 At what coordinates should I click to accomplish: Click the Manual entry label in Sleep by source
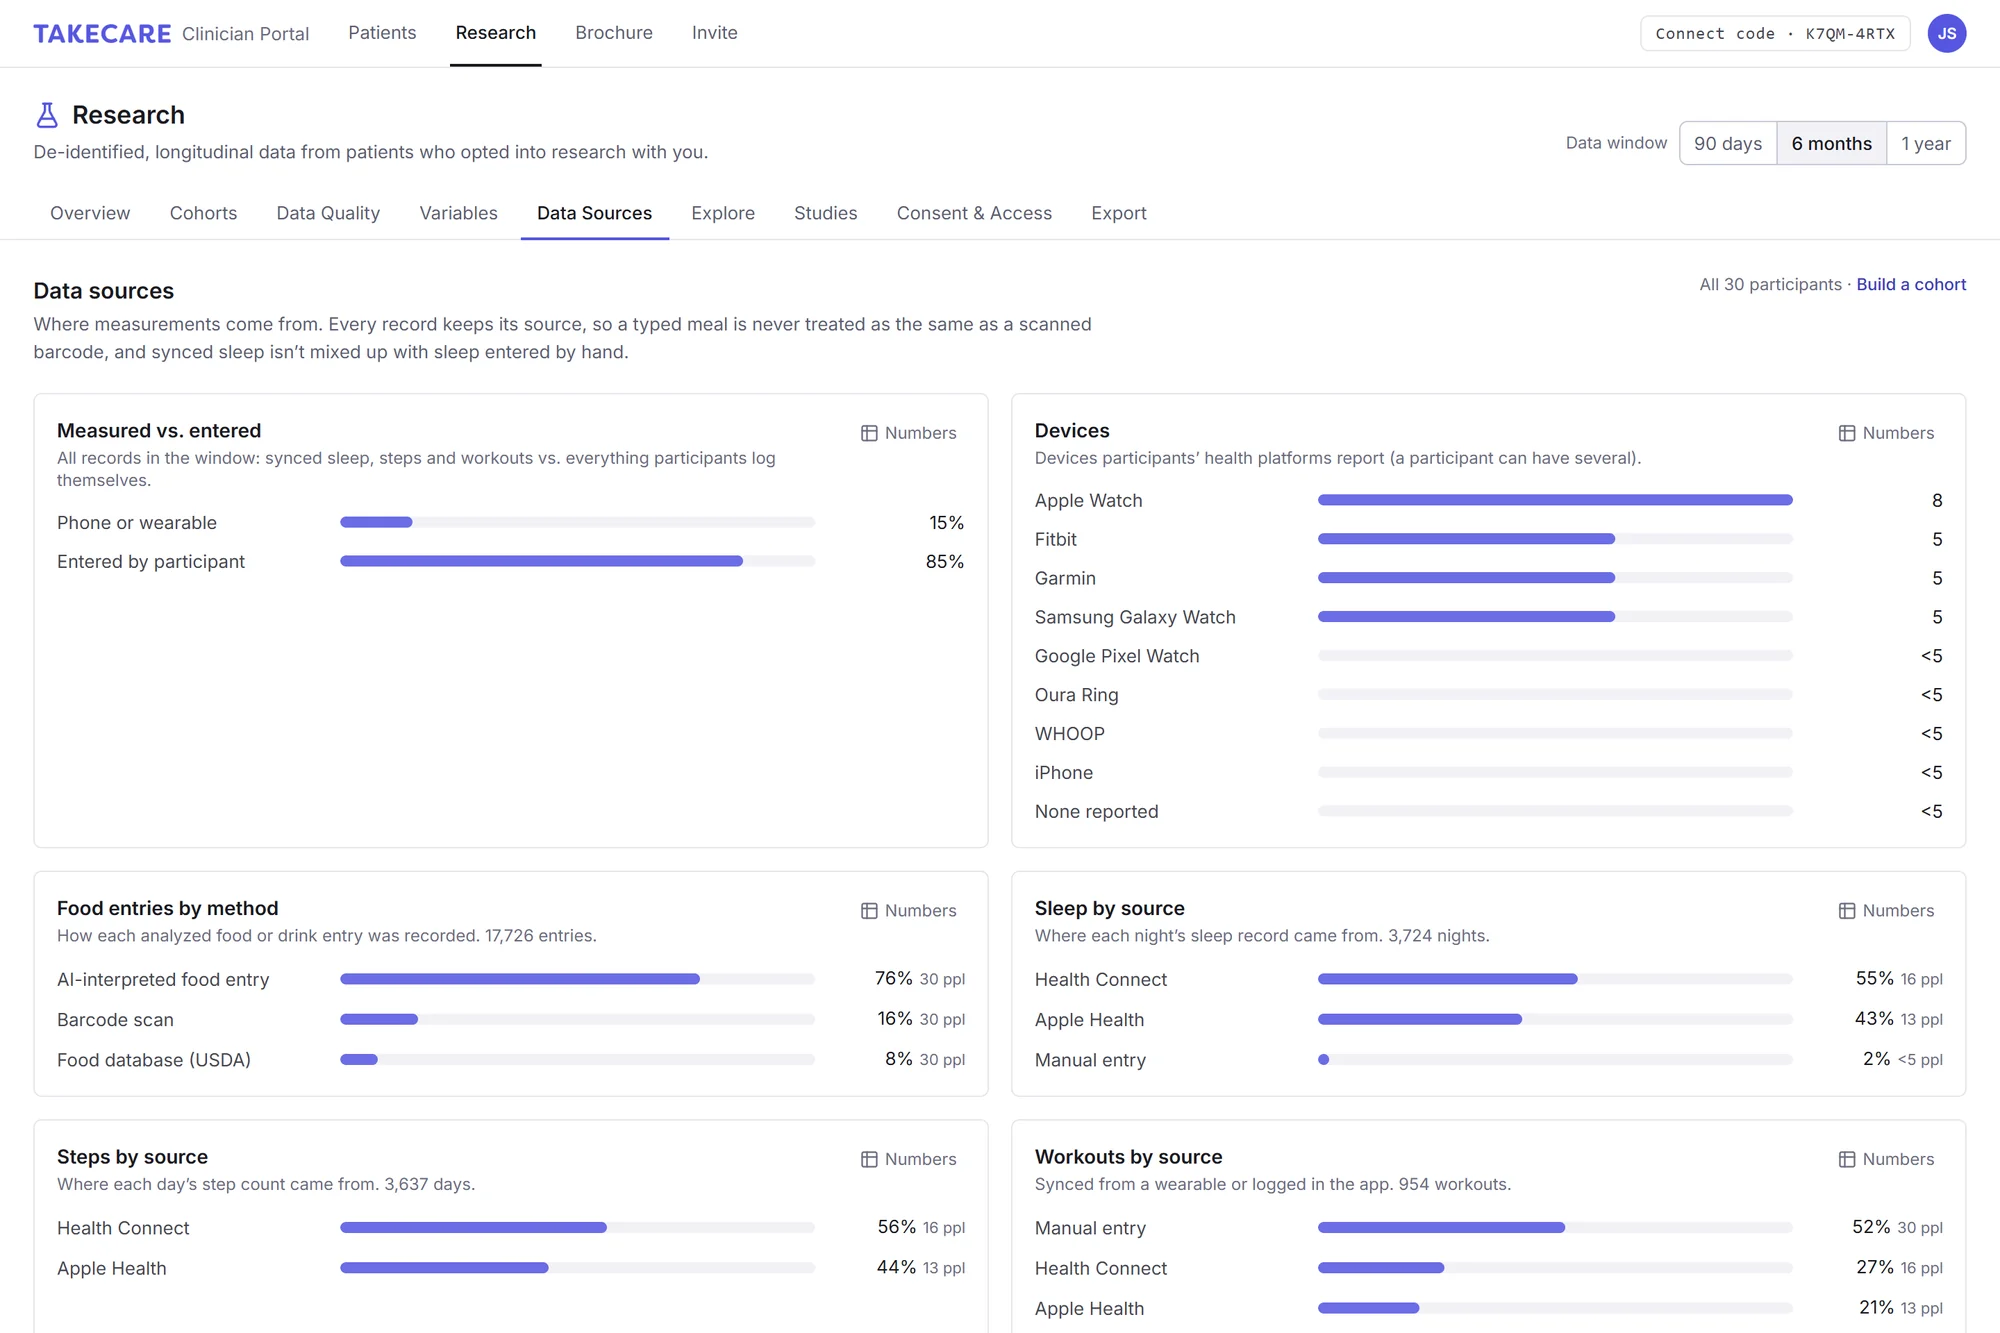point(1090,1060)
